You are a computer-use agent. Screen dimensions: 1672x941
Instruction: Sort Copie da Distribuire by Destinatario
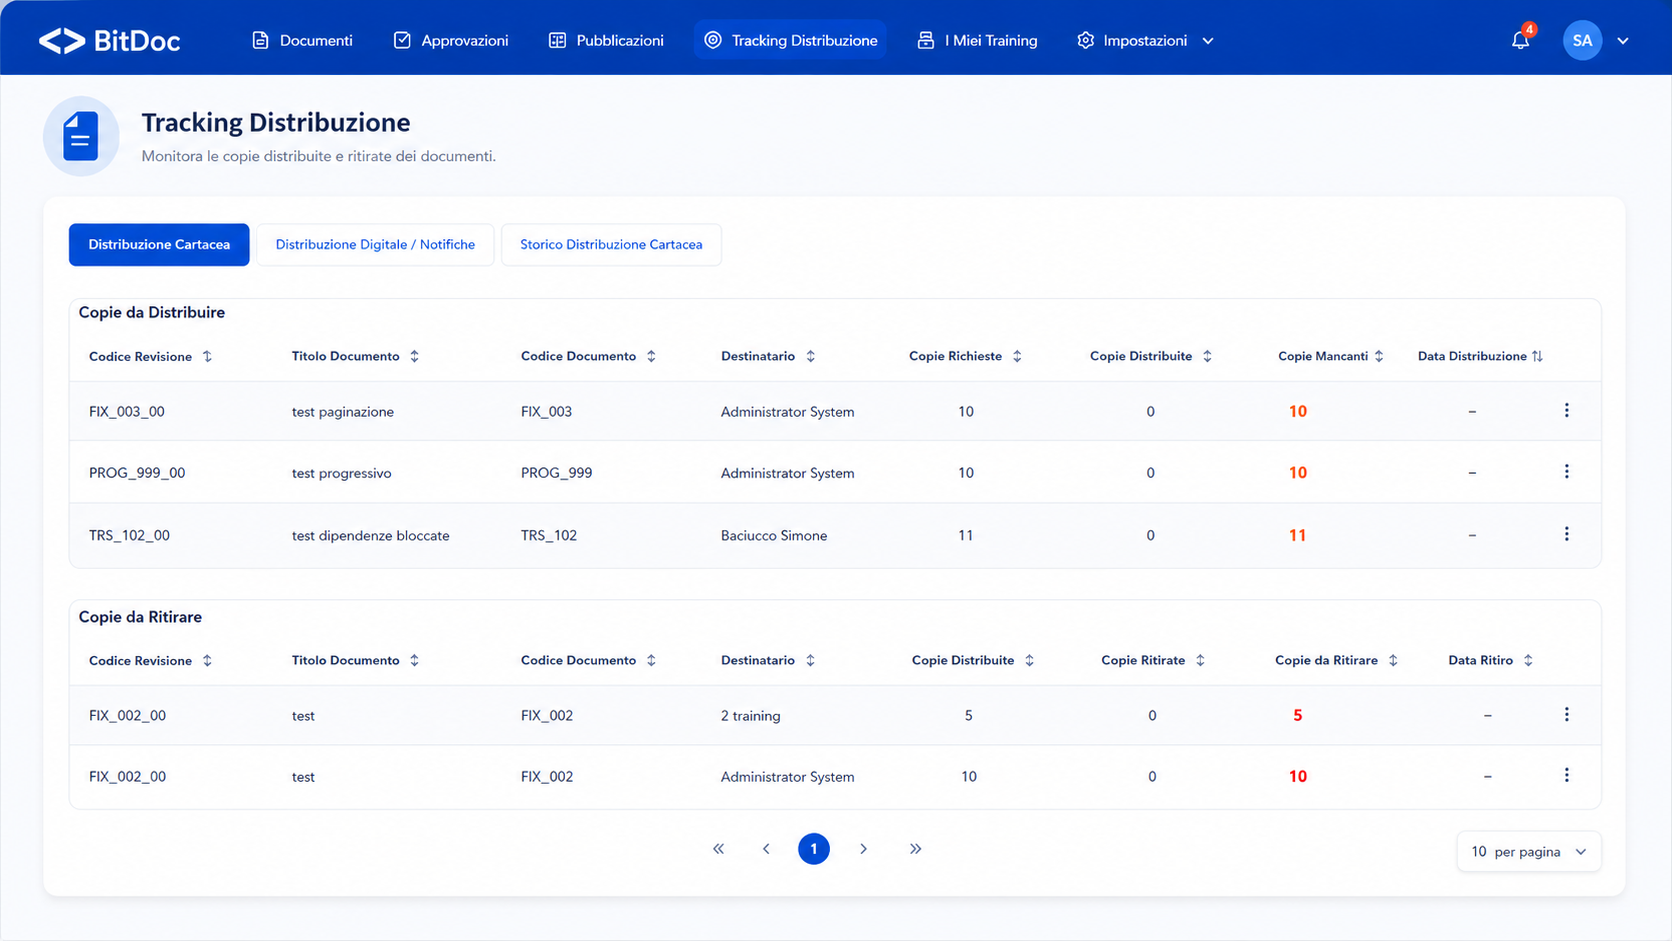pos(810,357)
